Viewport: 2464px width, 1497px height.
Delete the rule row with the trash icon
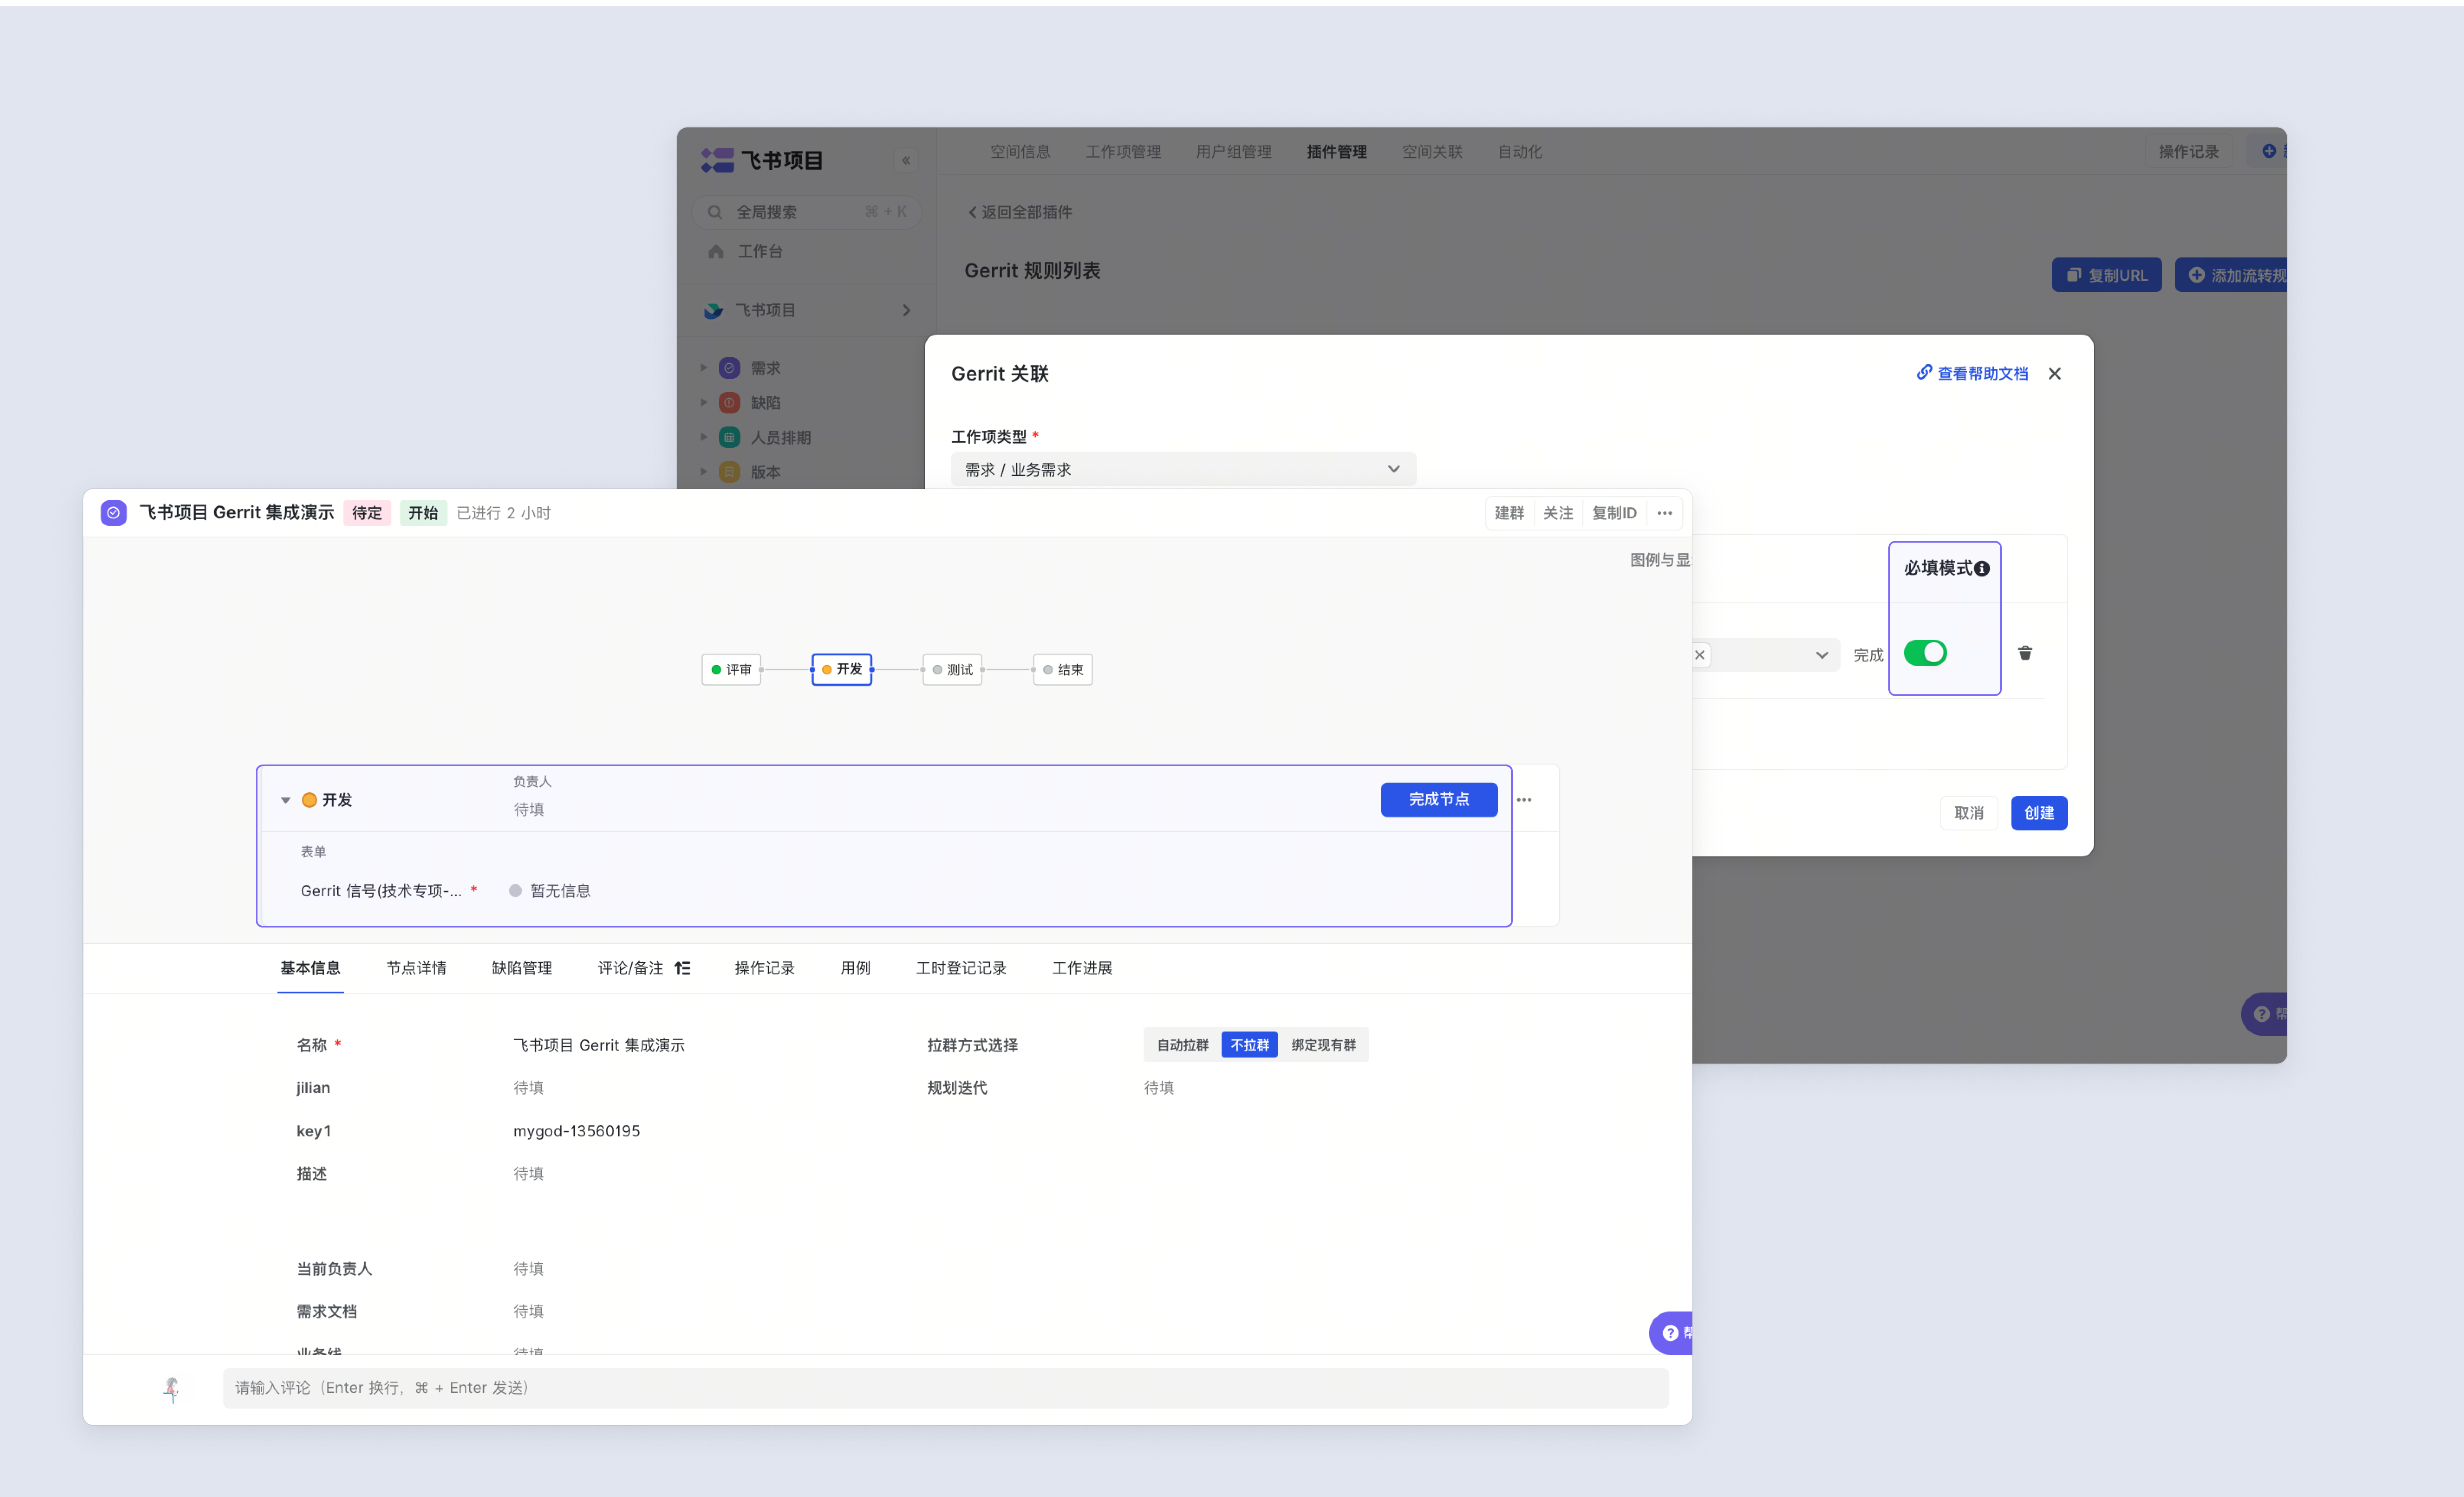2025,653
